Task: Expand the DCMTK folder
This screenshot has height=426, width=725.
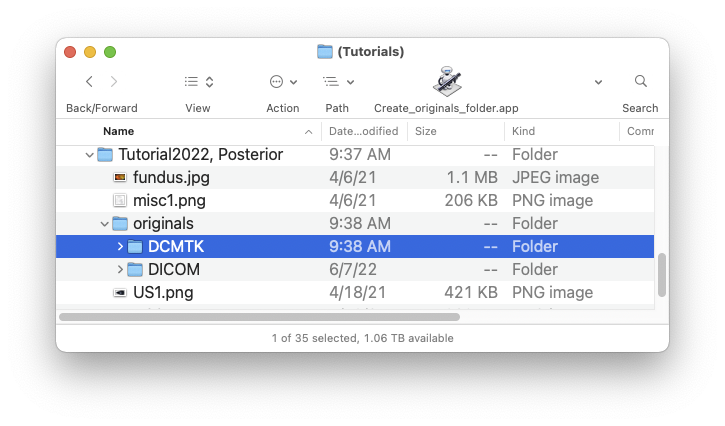Action: 120,247
